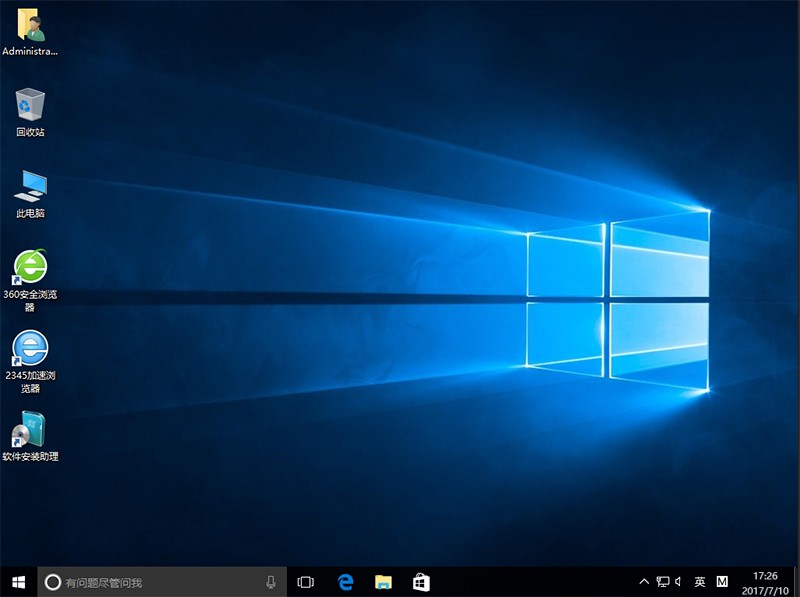
Task: Open the Windows Store taskbar icon
Action: (x=421, y=582)
